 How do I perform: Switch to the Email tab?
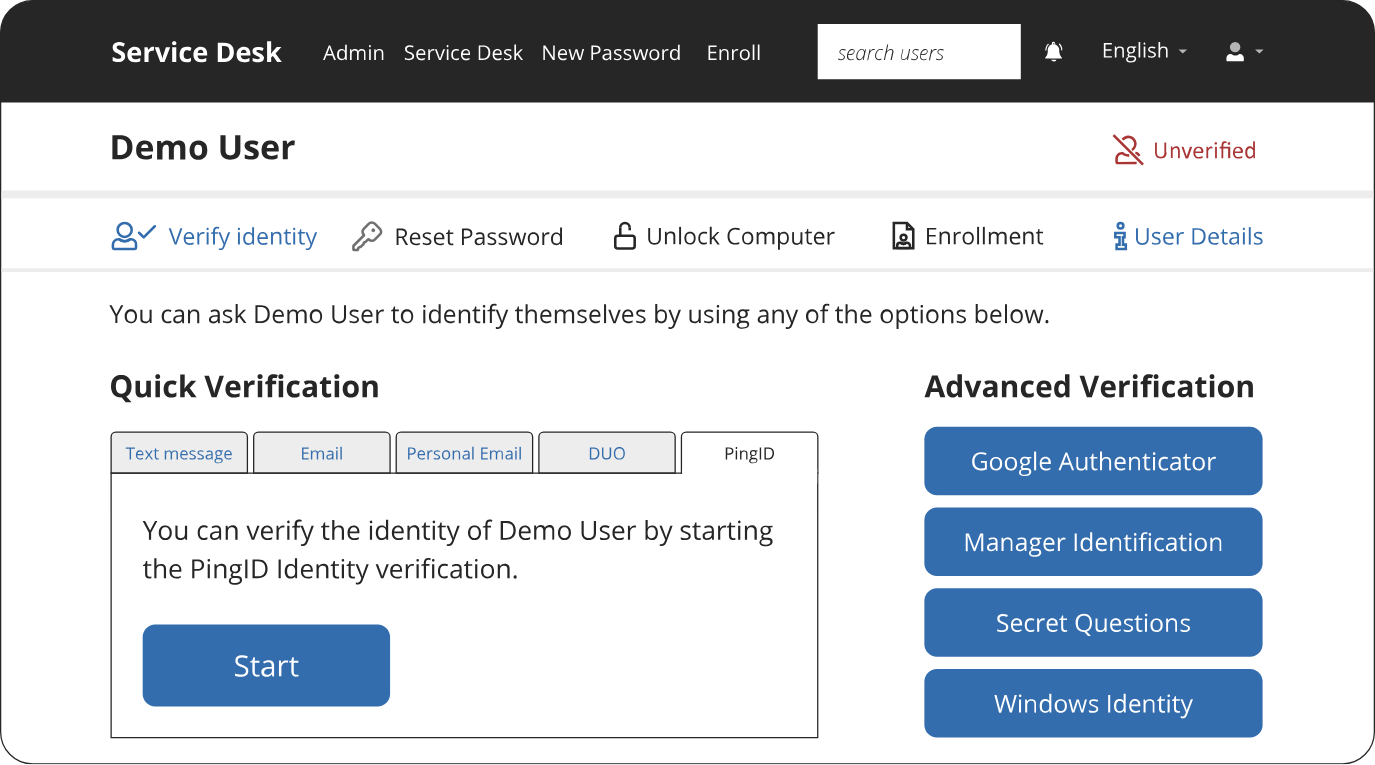click(322, 453)
